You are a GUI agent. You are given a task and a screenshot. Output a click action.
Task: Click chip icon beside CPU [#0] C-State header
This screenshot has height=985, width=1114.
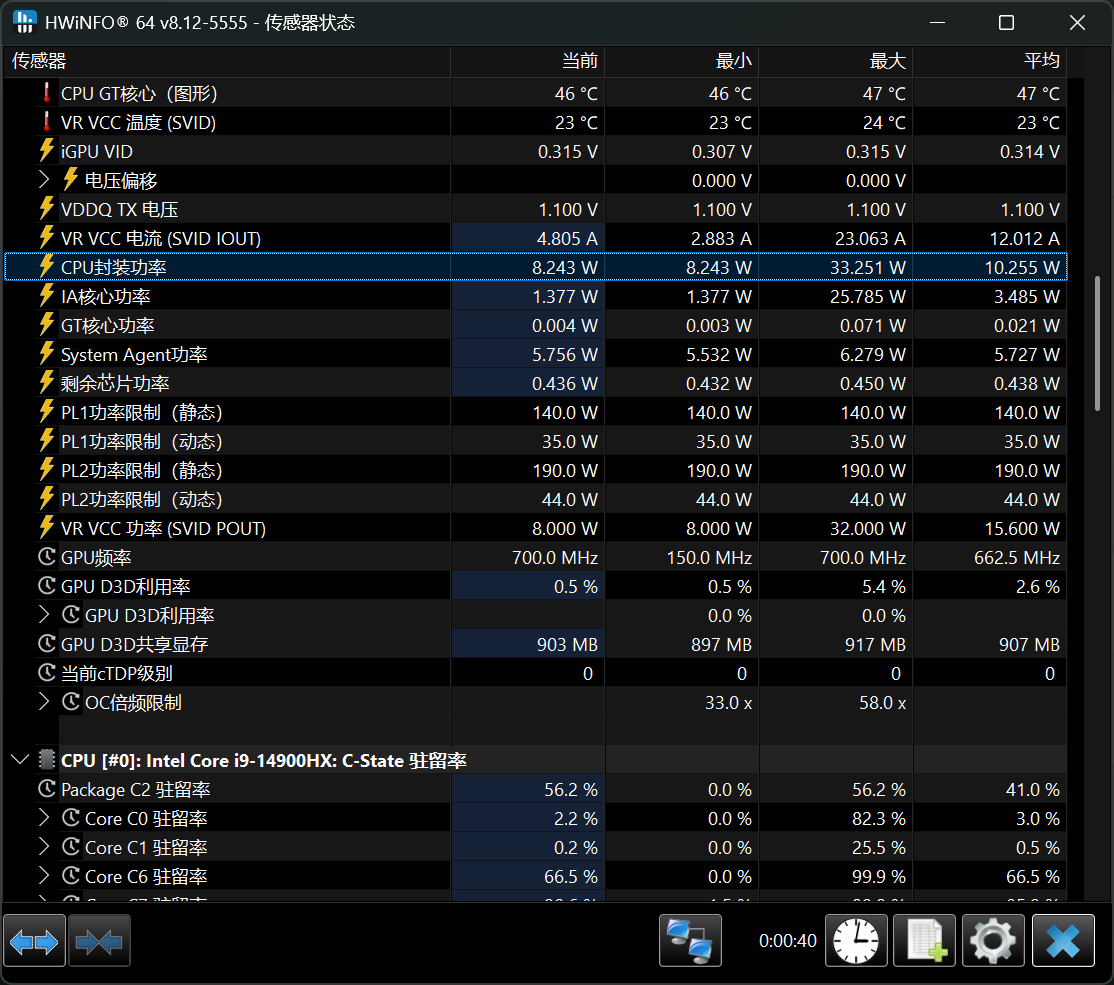click(46, 760)
